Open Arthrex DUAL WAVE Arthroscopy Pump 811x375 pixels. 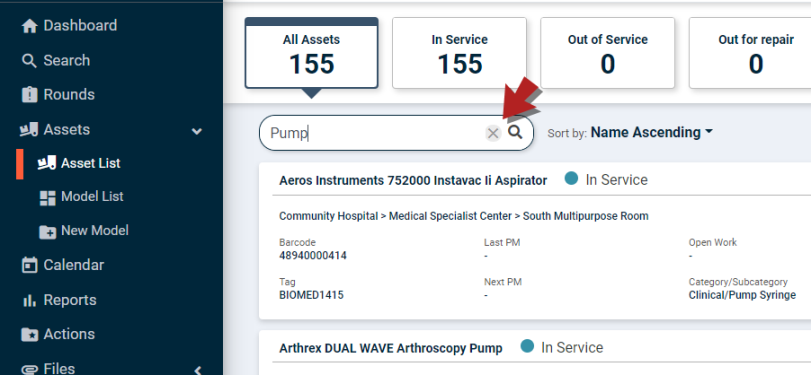(391, 348)
